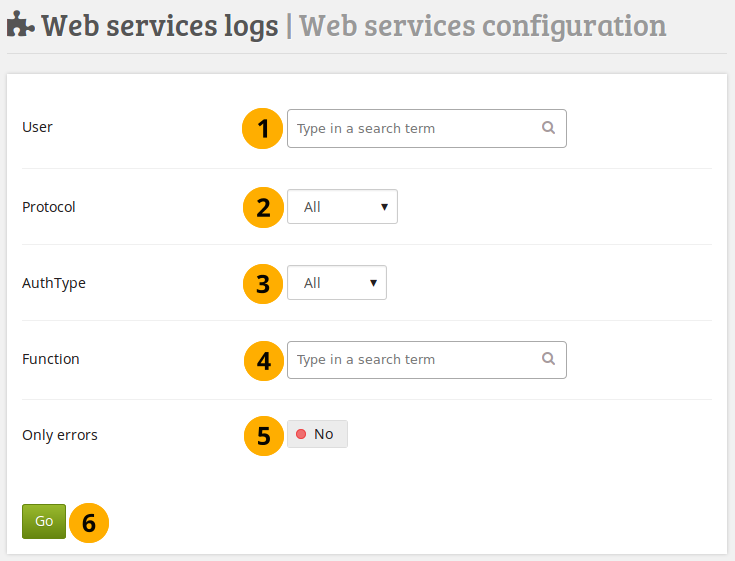This screenshot has width=735, height=561.
Task: Focus the Function search input field
Action: pos(415,360)
